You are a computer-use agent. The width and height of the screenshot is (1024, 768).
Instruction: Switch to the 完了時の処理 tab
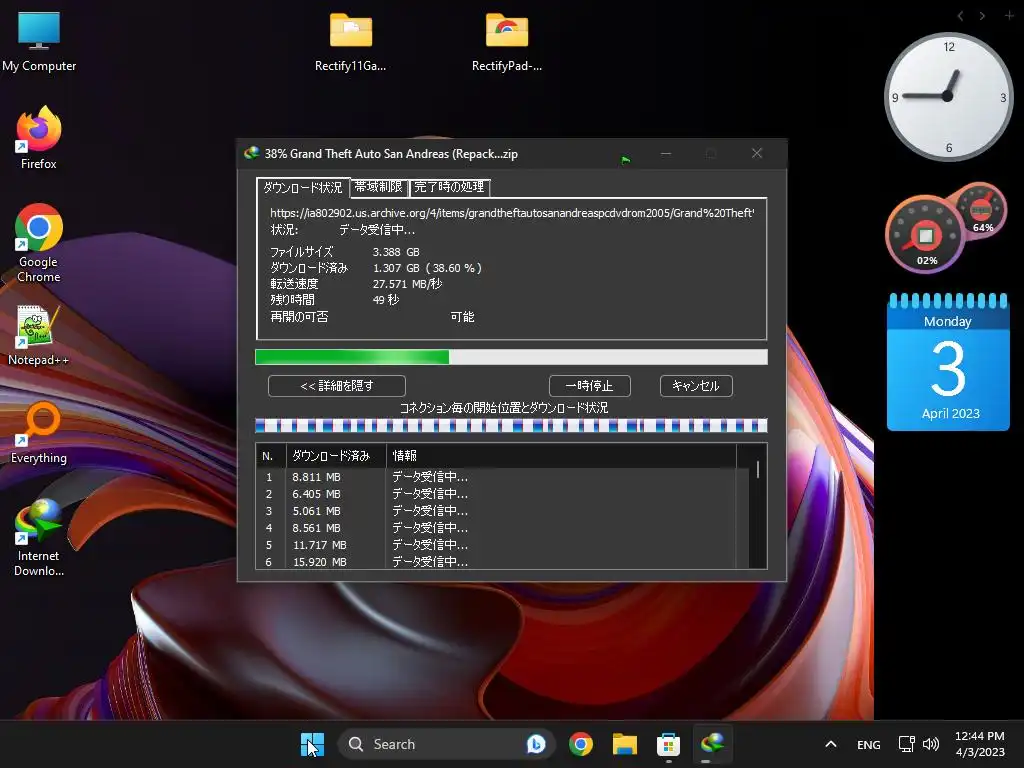click(x=449, y=187)
